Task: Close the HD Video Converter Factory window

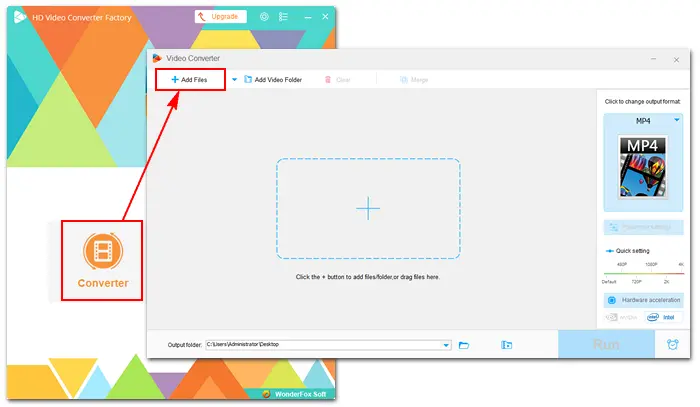Action: point(325,17)
